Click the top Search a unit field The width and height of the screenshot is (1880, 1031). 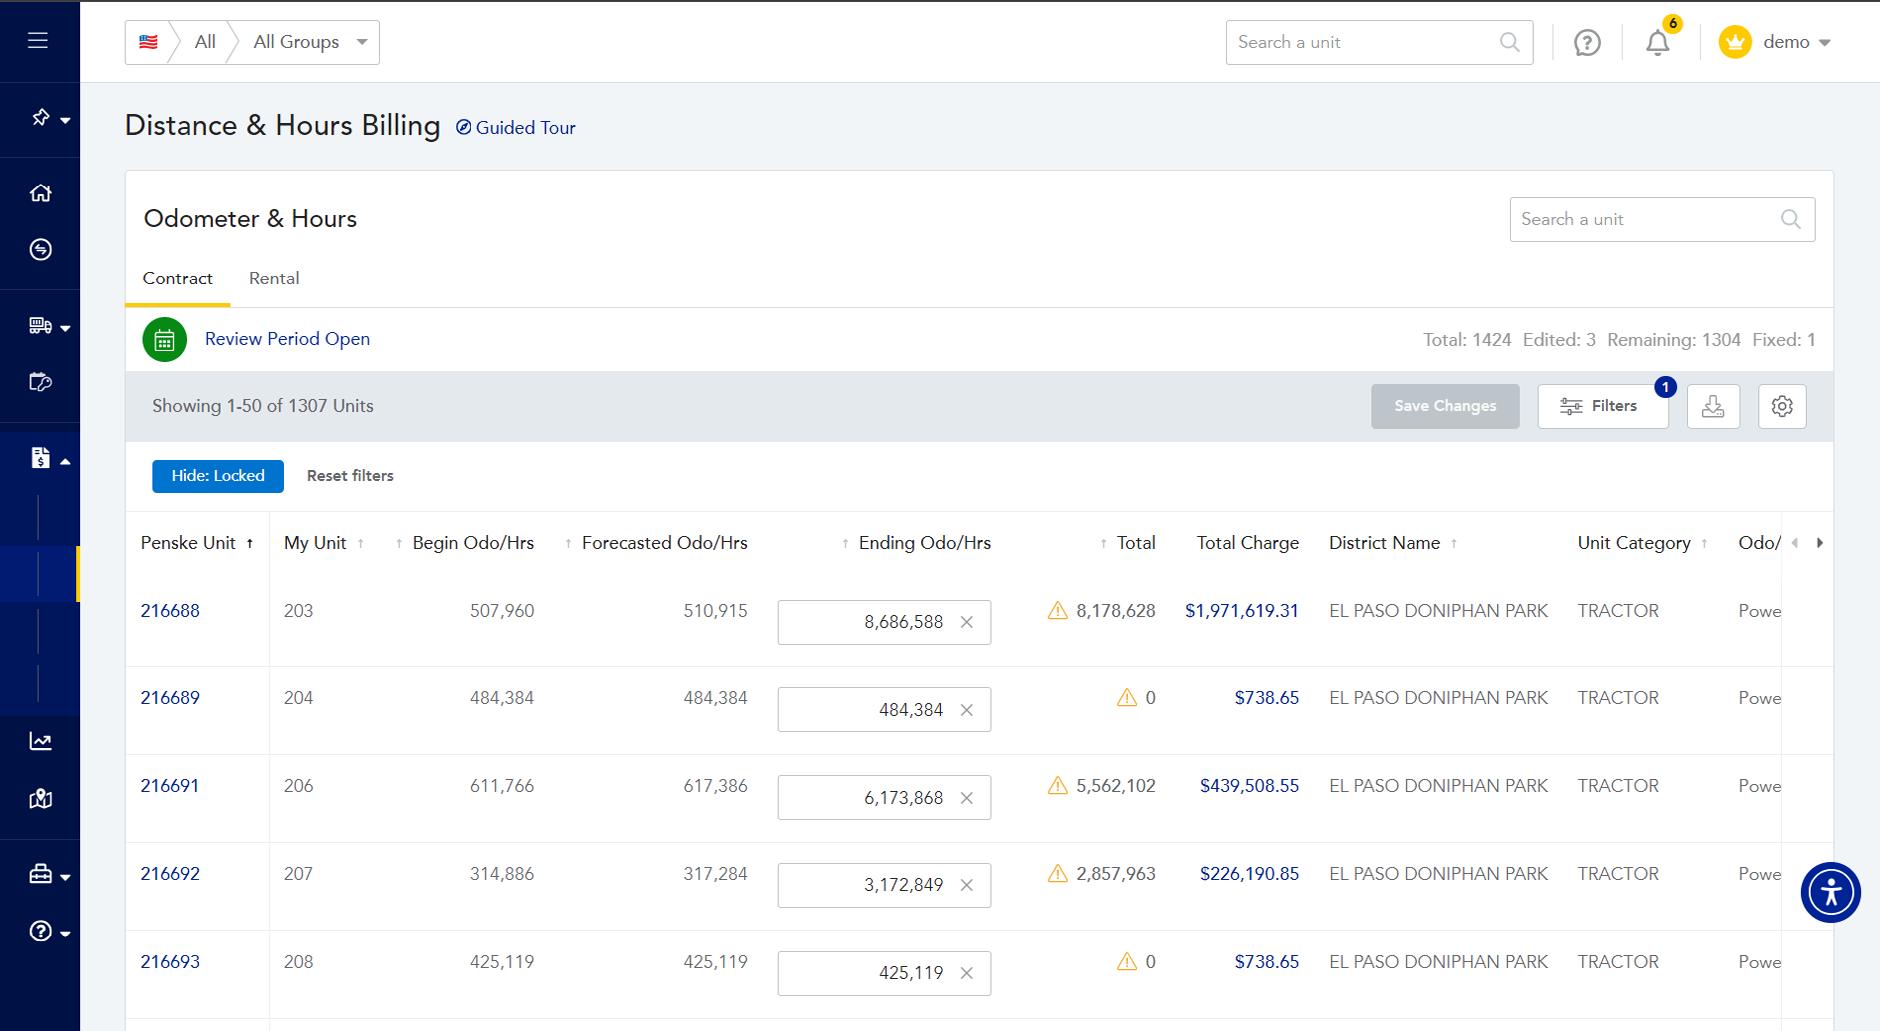pos(1379,42)
